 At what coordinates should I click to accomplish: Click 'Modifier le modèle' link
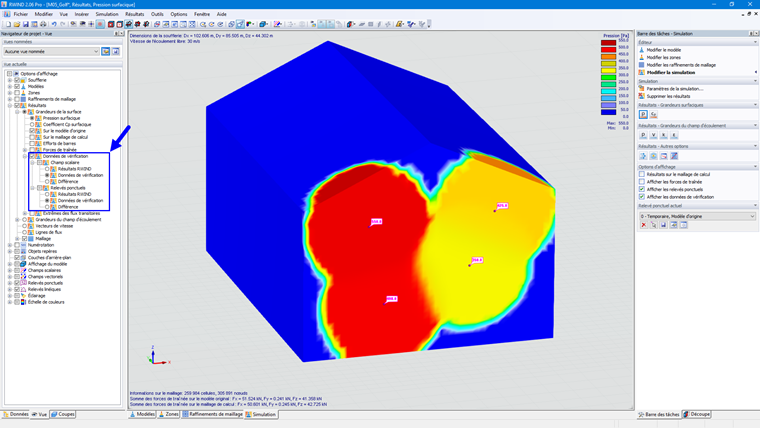(x=664, y=50)
